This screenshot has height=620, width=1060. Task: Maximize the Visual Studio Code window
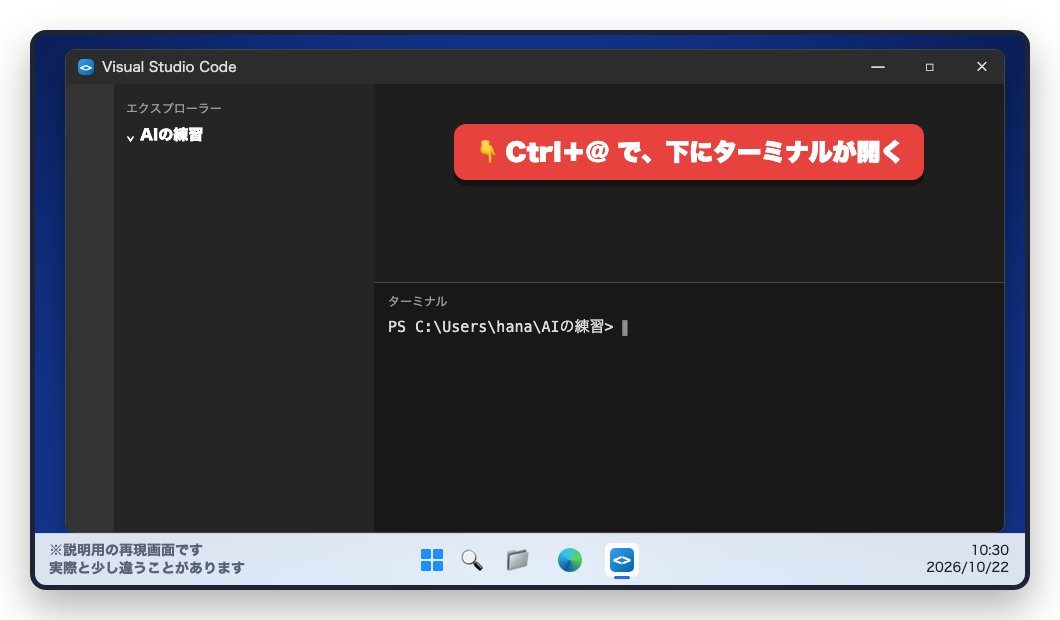930,67
